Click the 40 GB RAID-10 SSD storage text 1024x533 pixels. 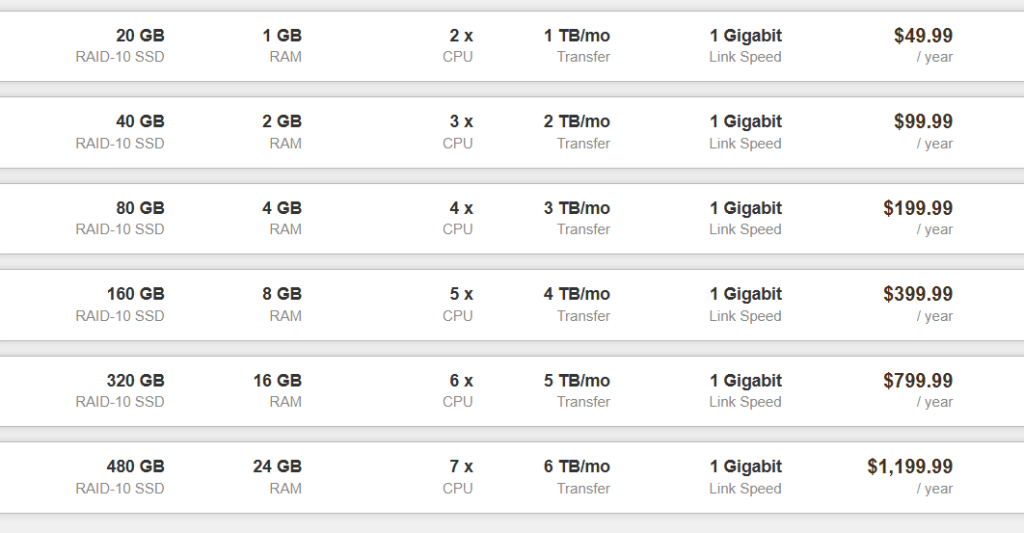[120, 131]
